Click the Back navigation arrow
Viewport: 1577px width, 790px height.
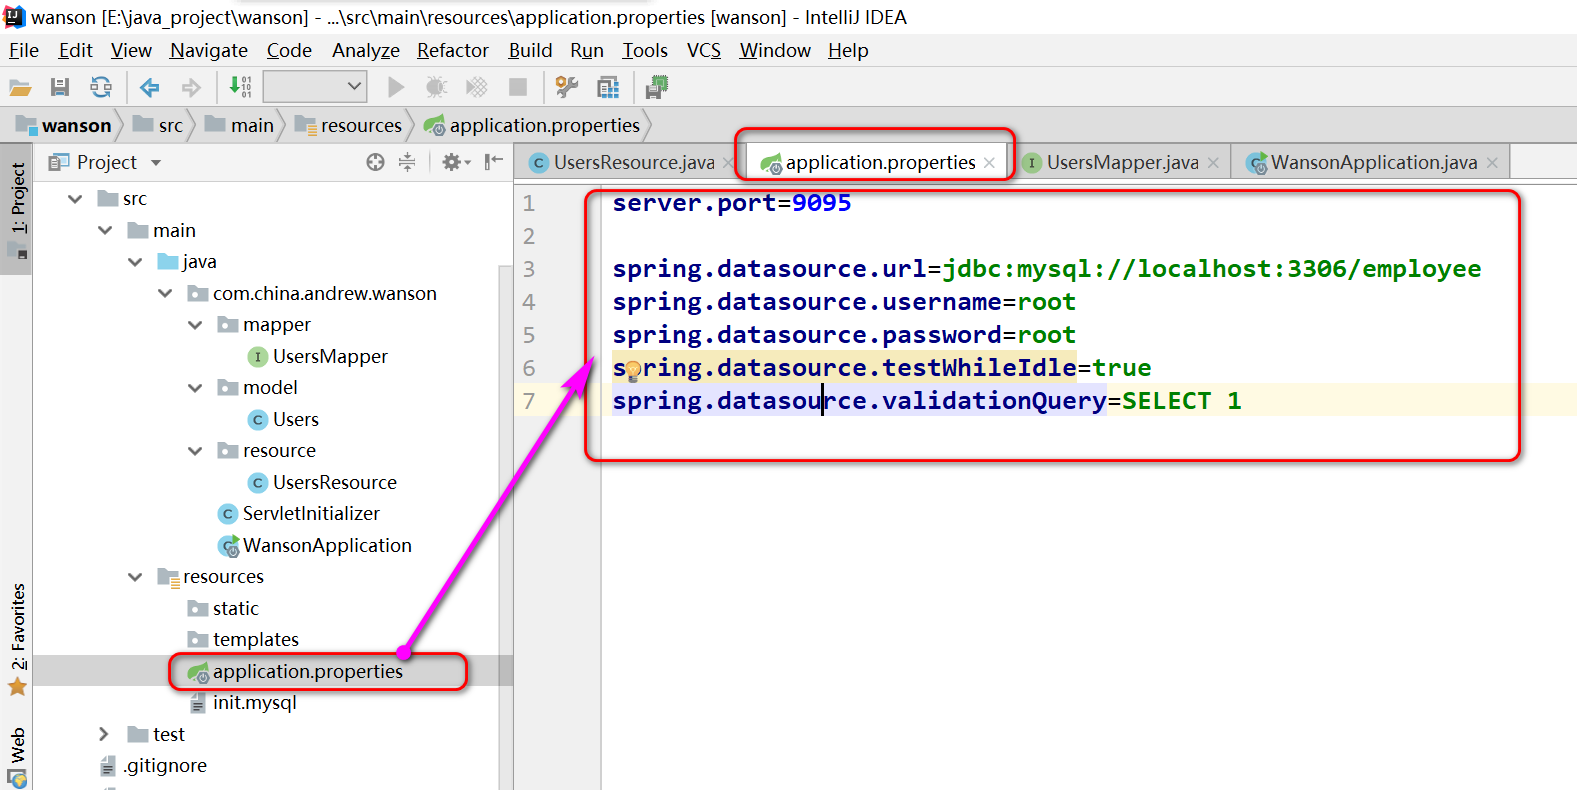150,88
